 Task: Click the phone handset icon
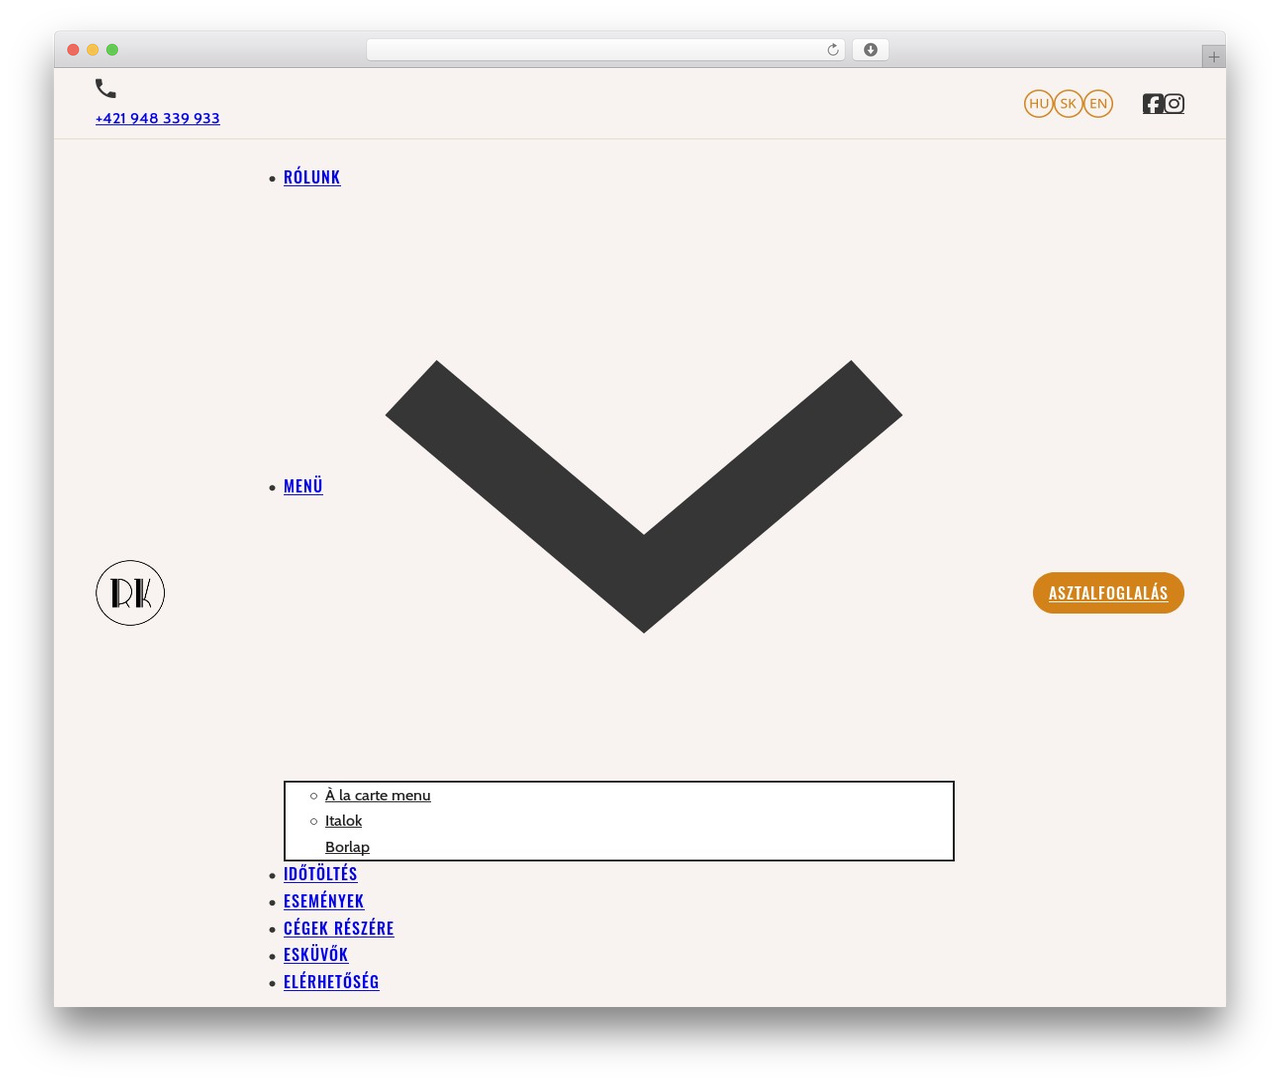tap(106, 88)
